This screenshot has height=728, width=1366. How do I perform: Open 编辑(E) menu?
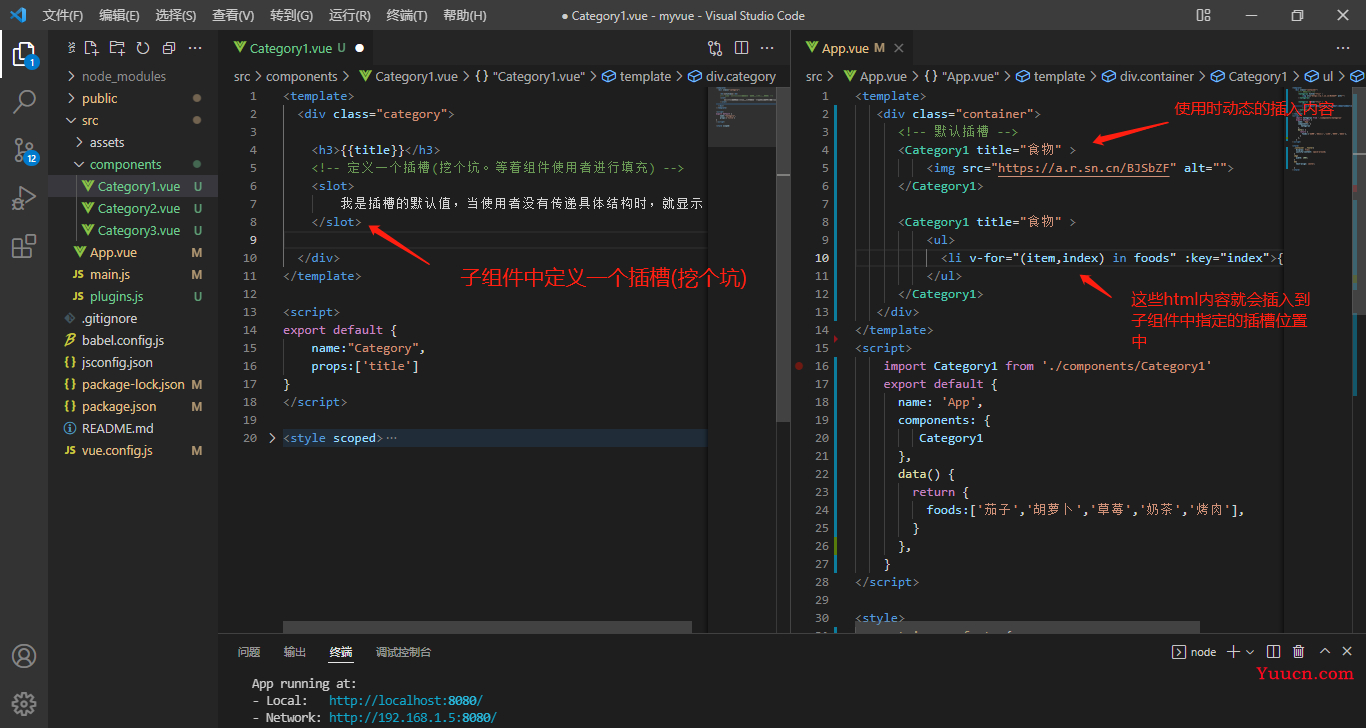120,15
